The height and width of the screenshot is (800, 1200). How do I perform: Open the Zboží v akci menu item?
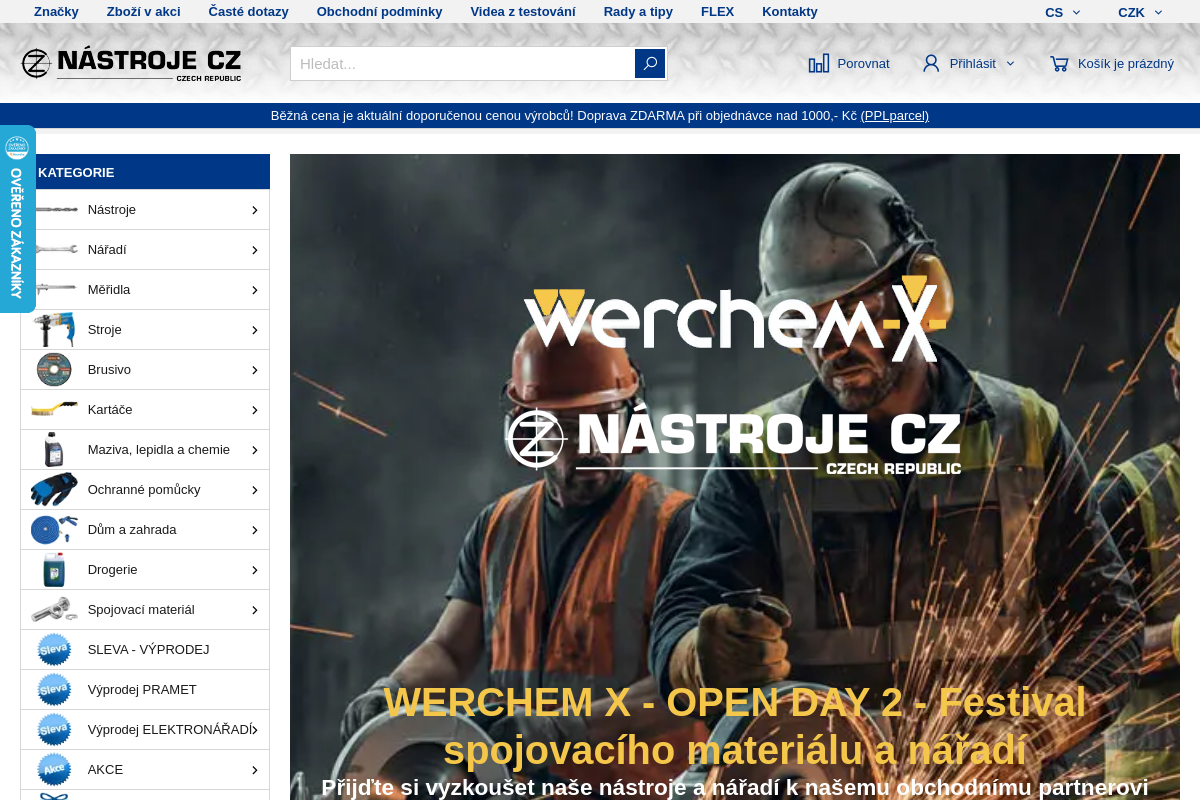pyautogui.click(x=144, y=12)
